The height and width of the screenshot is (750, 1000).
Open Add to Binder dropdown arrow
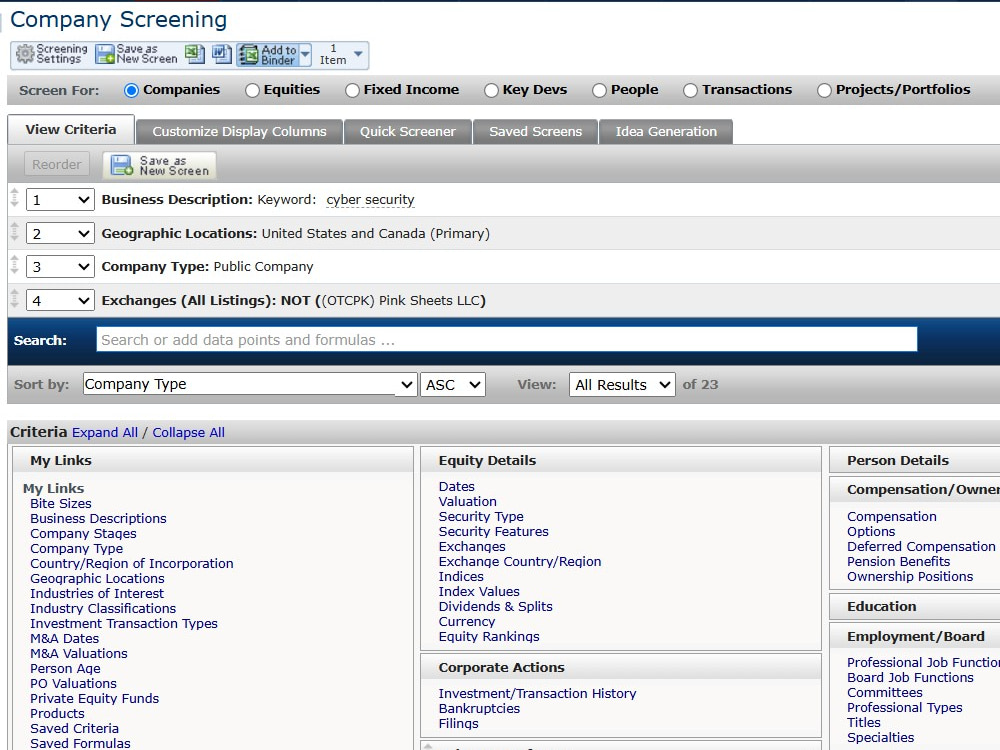click(305, 55)
